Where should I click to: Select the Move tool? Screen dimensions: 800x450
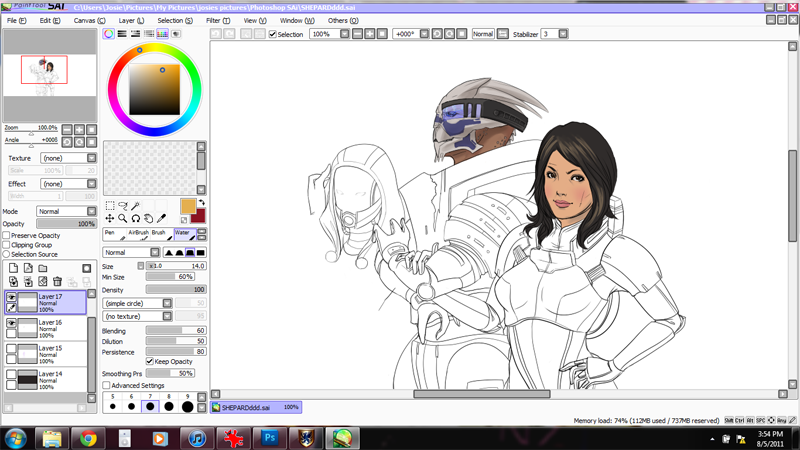(110, 218)
